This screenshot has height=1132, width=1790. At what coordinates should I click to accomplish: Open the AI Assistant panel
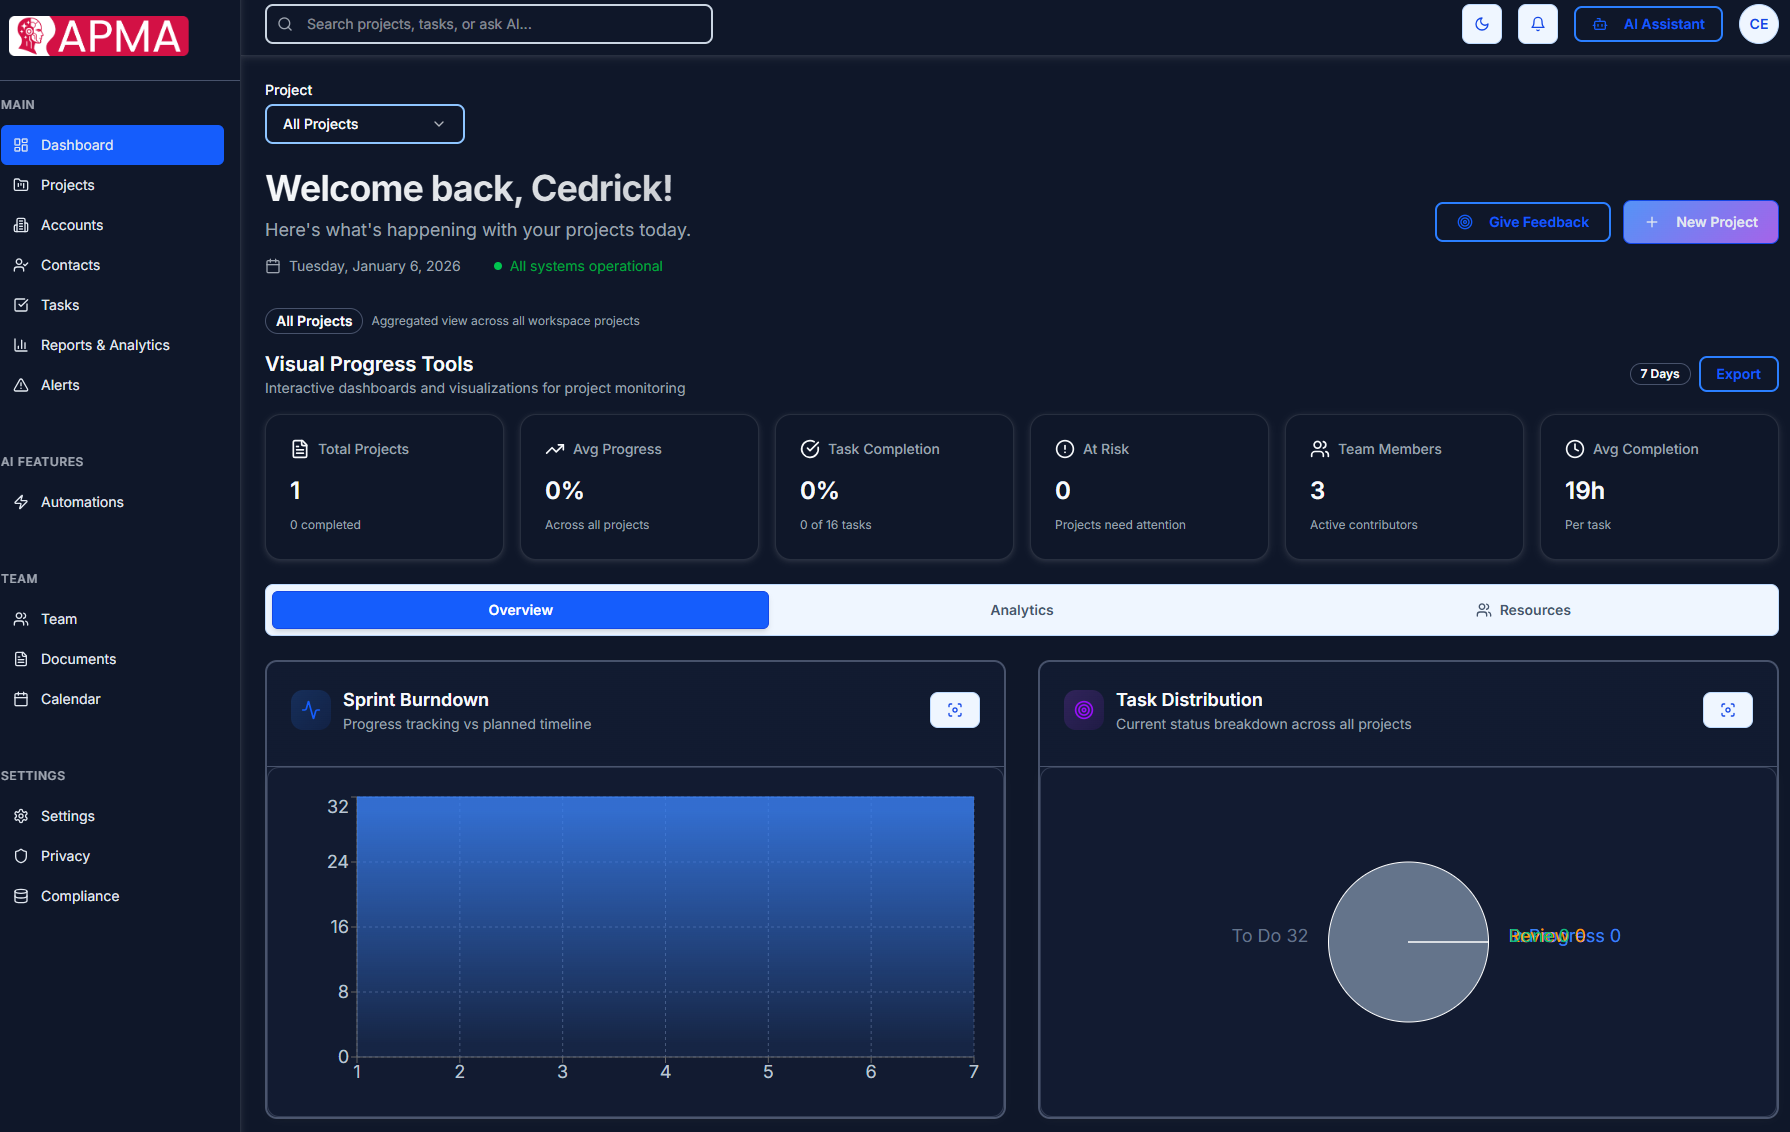[1648, 23]
